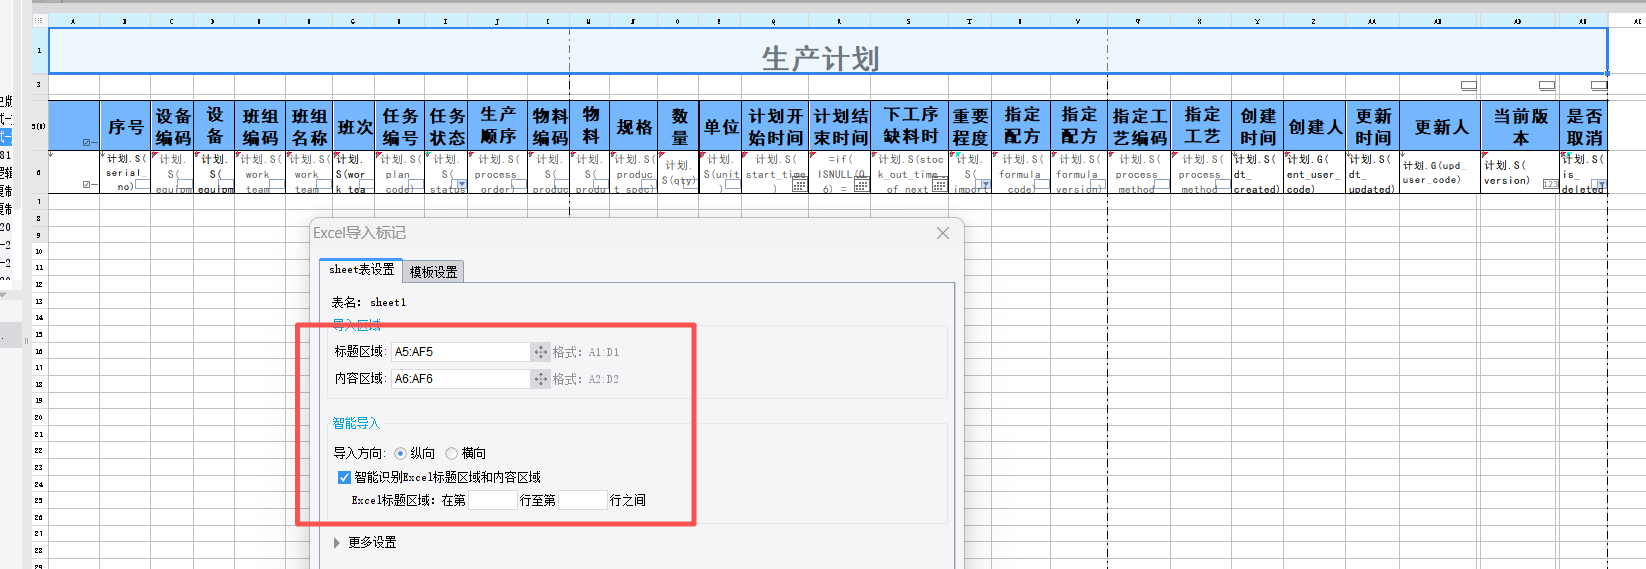Select cell containing 计划.G(ent_user_code)
The image size is (1646, 569).
(x=1315, y=172)
